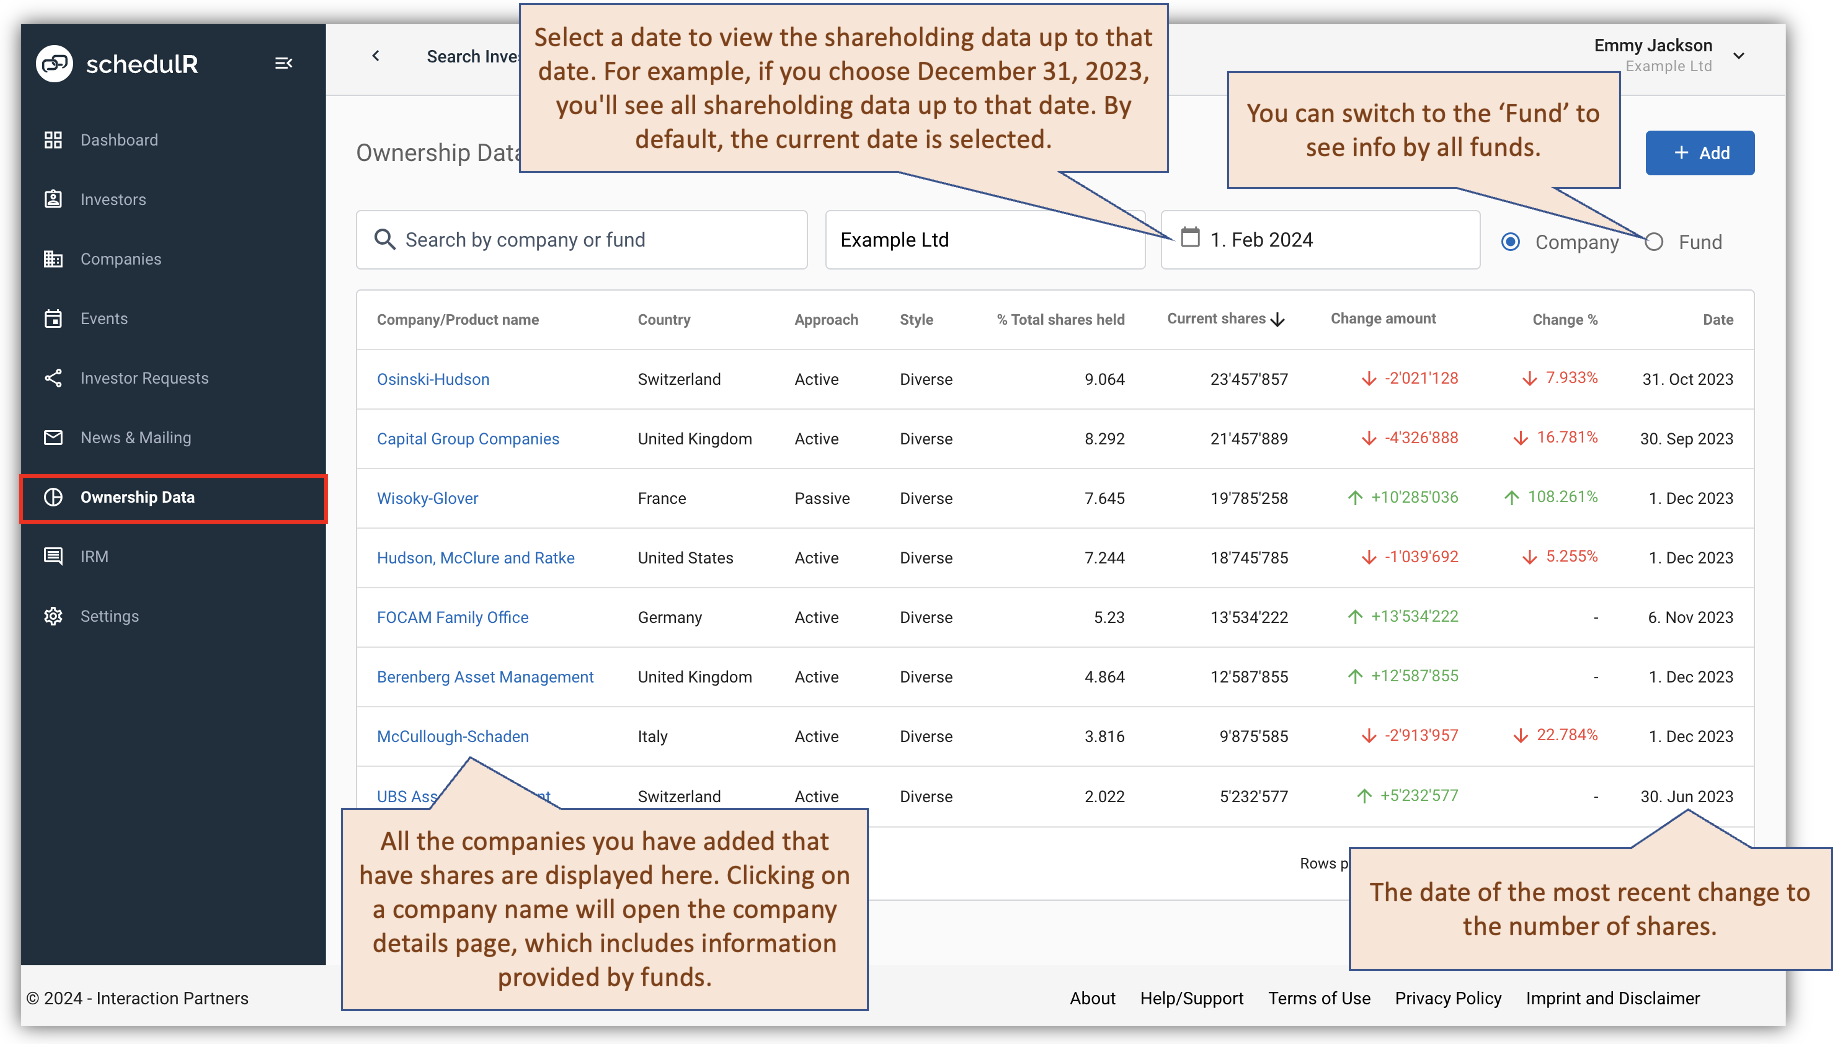Click inside the company search field
This screenshot has height=1044, width=1846.
coord(580,239)
